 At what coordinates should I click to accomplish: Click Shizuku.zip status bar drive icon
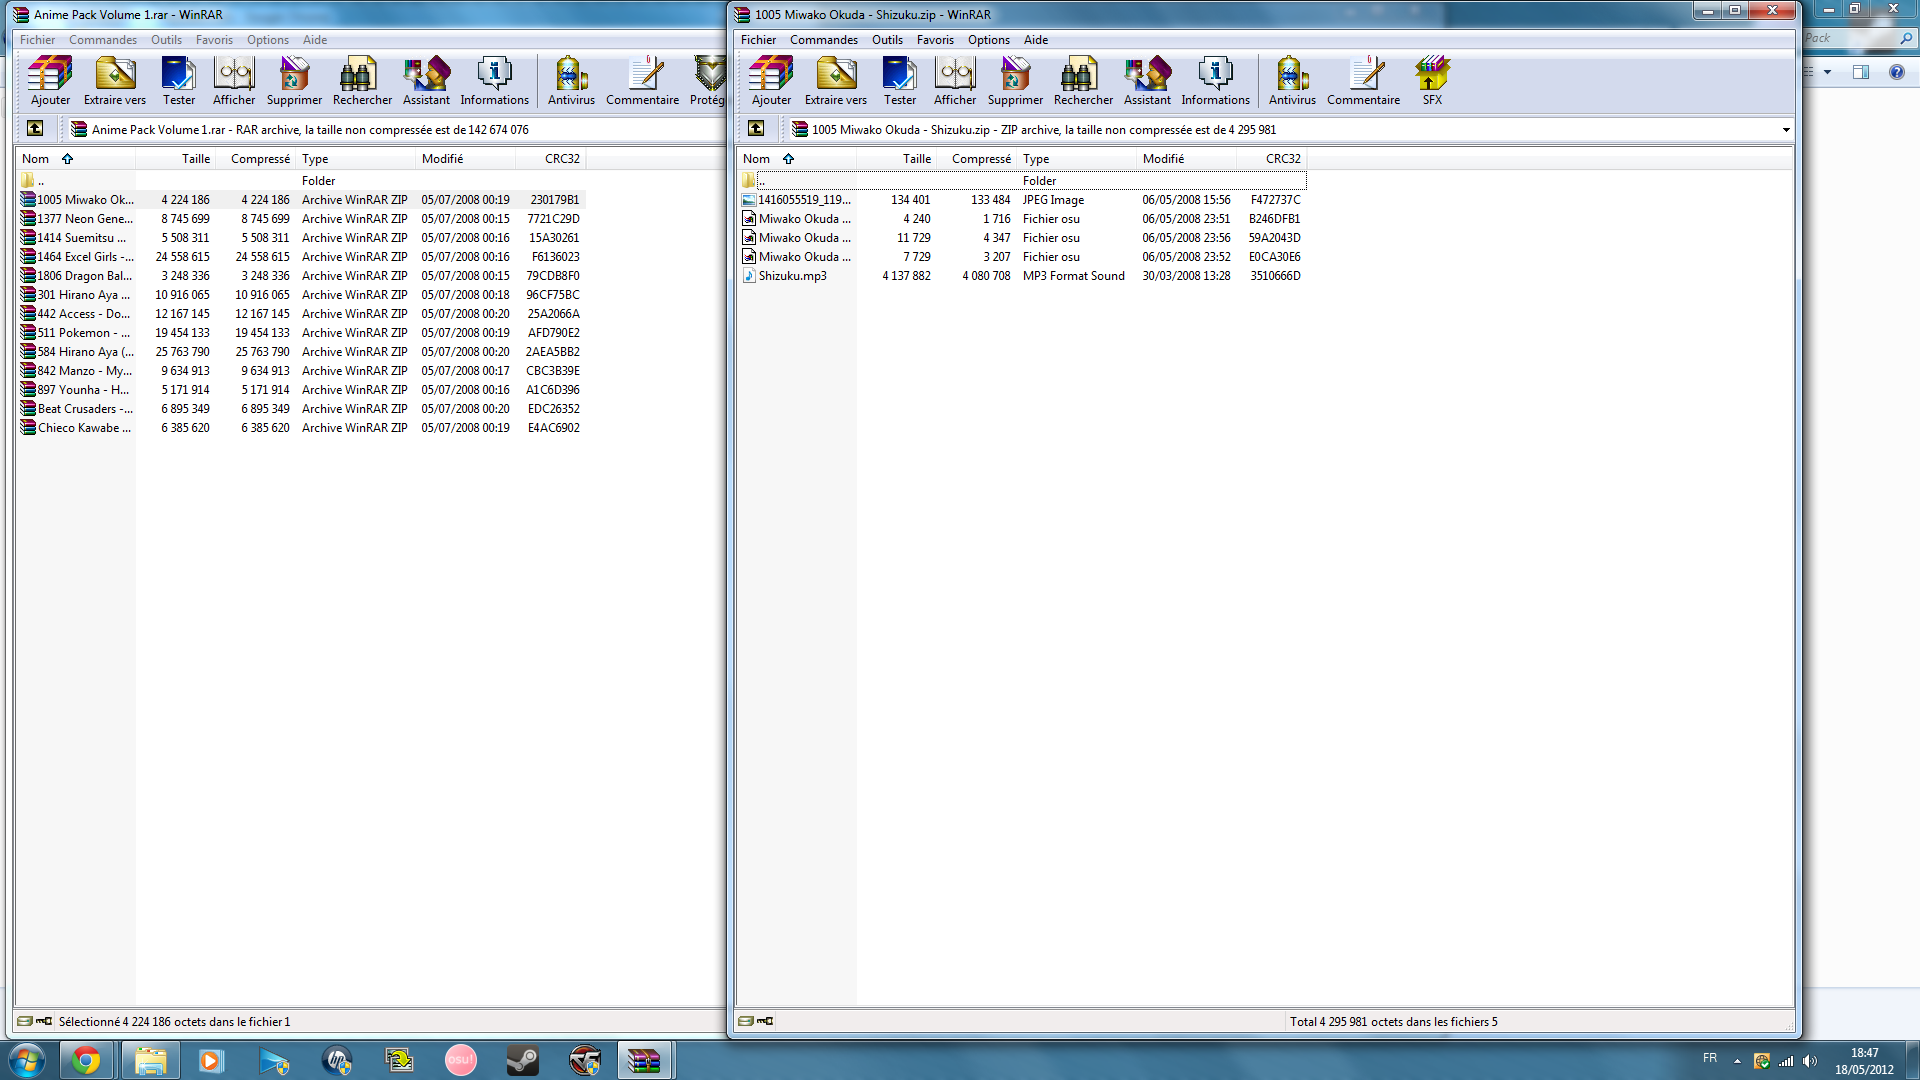pyautogui.click(x=746, y=1021)
